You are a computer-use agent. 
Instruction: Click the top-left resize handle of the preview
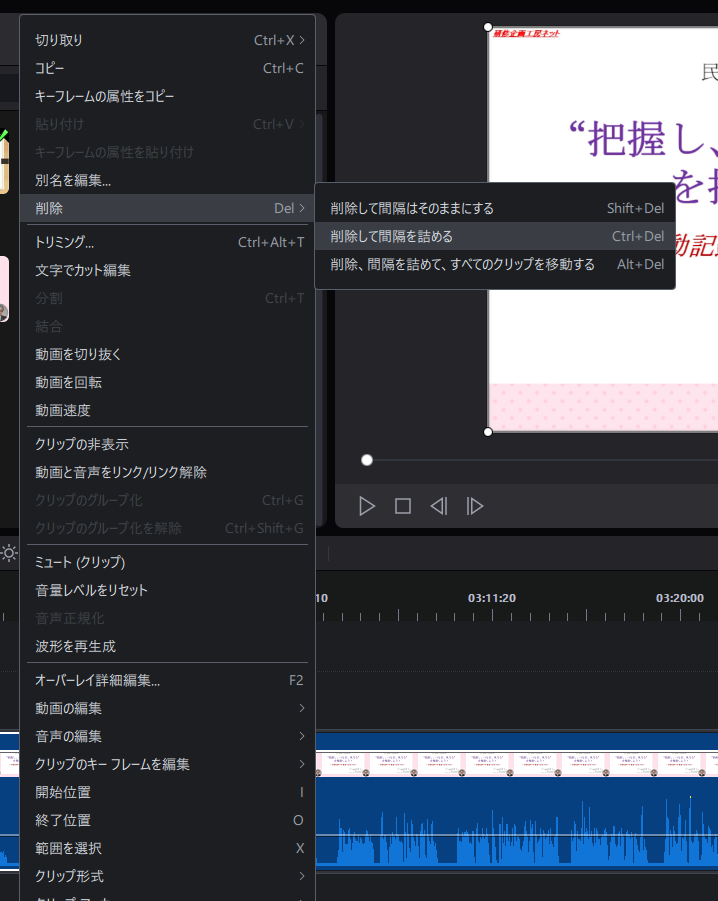[488, 28]
